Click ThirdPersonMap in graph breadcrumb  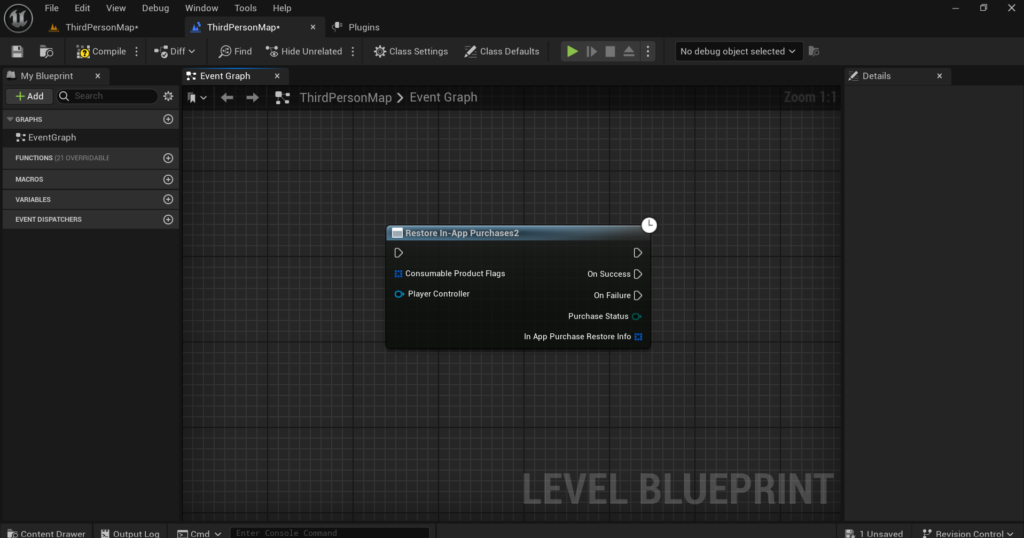coord(345,97)
